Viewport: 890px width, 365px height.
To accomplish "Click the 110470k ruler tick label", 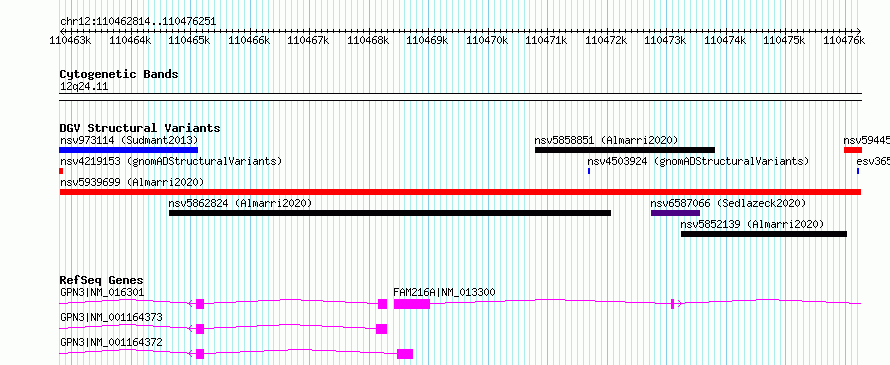I will click(486, 40).
